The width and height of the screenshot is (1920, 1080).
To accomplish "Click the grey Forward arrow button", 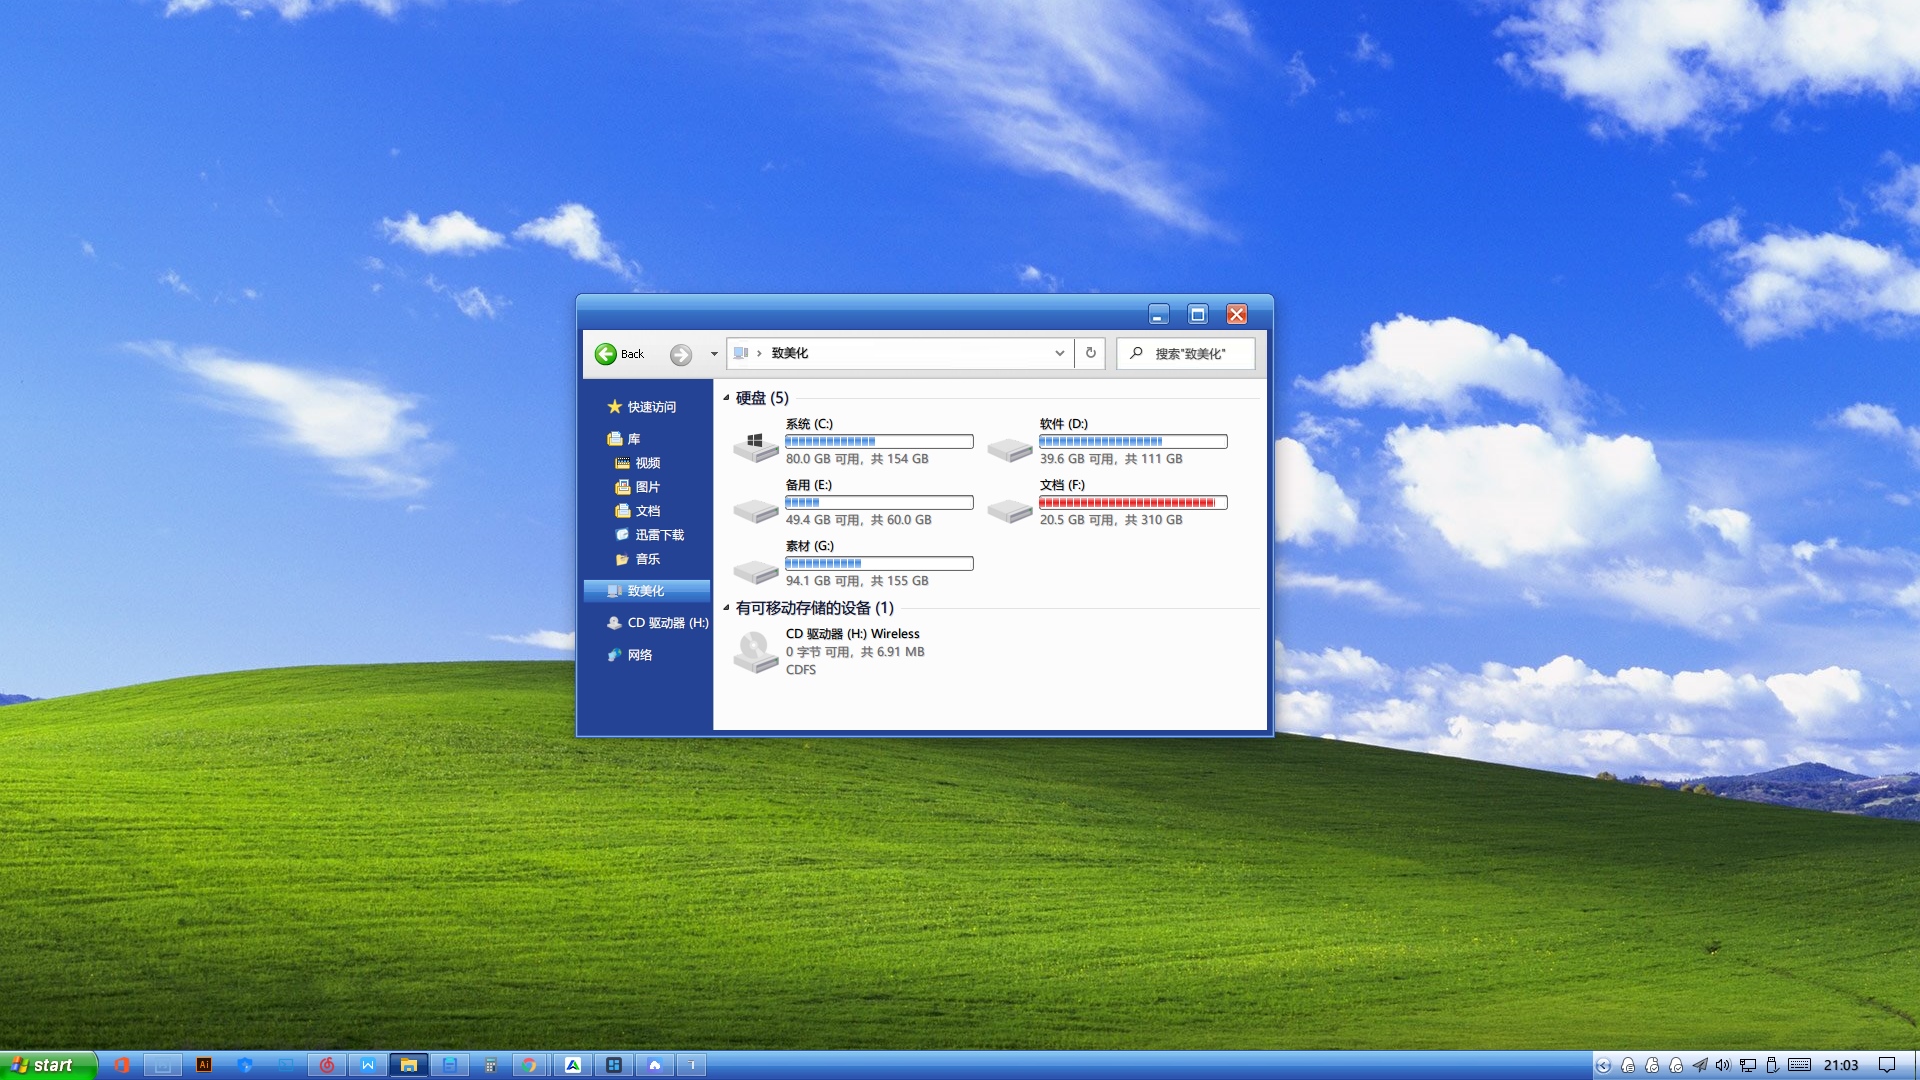I will (681, 354).
